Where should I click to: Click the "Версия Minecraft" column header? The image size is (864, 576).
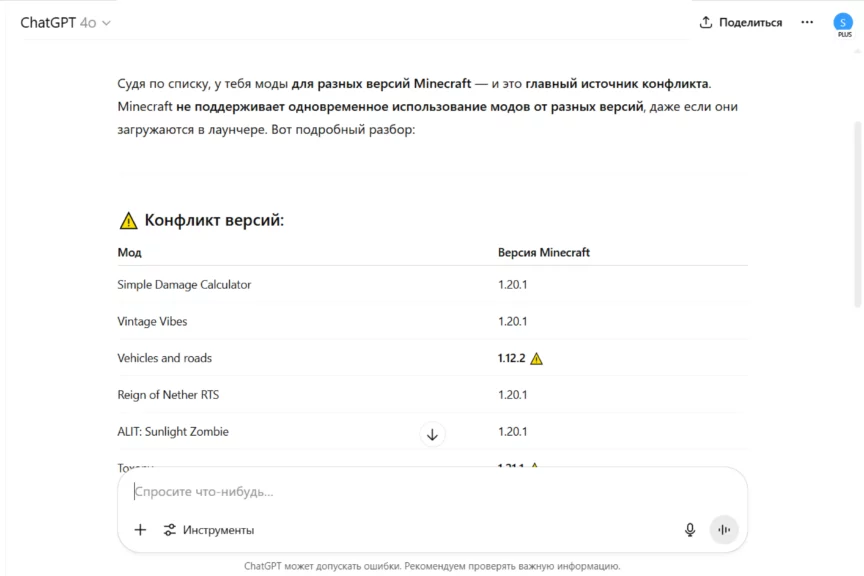coord(543,252)
